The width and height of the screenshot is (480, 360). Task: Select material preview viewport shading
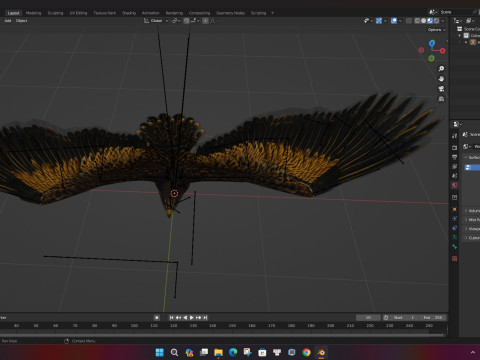click(x=430, y=21)
